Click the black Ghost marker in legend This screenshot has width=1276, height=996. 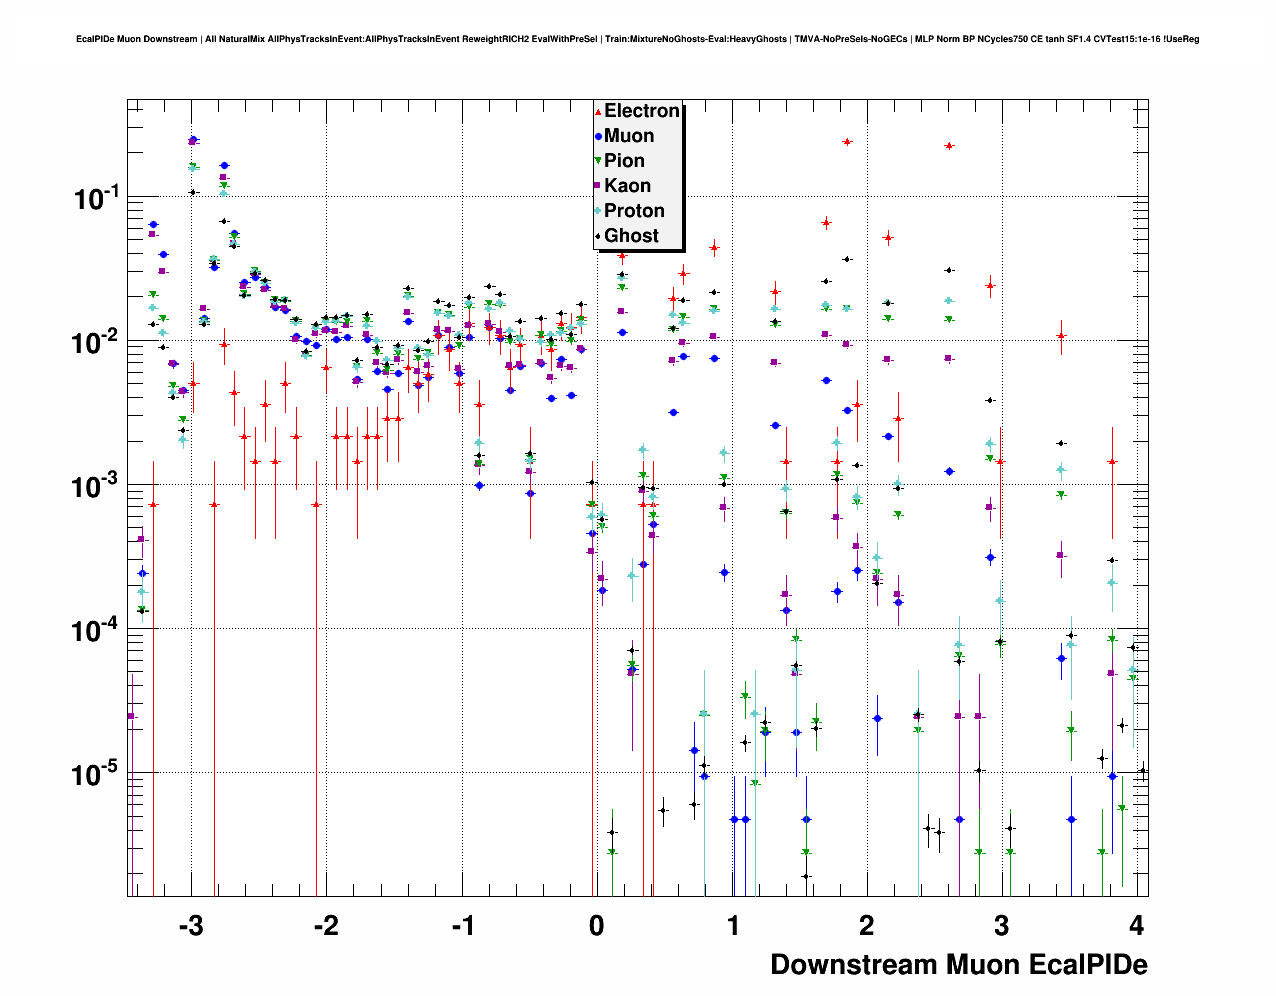pos(598,236)
